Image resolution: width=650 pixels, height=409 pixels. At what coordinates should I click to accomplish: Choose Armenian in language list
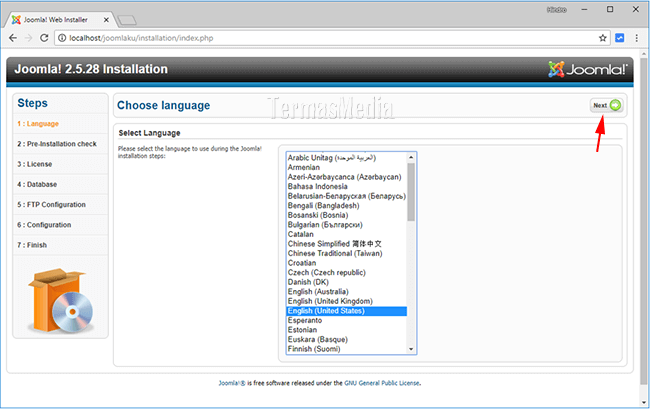(x=347, y=167)
